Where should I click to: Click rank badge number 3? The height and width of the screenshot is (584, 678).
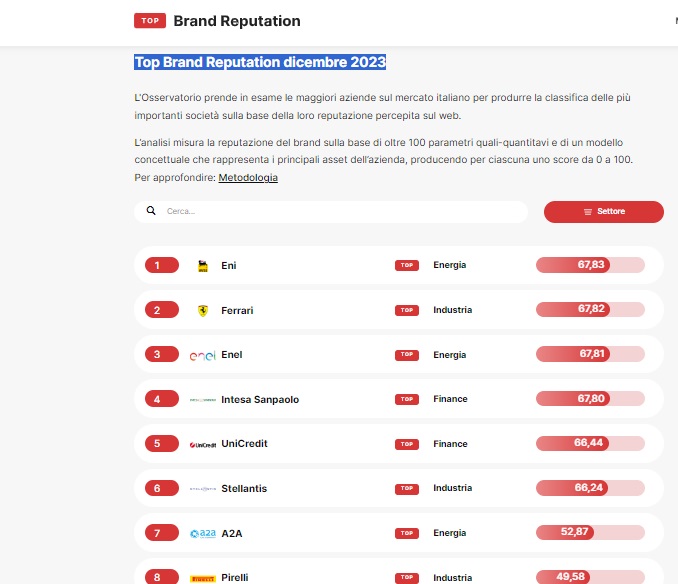(x=157, y=355)
